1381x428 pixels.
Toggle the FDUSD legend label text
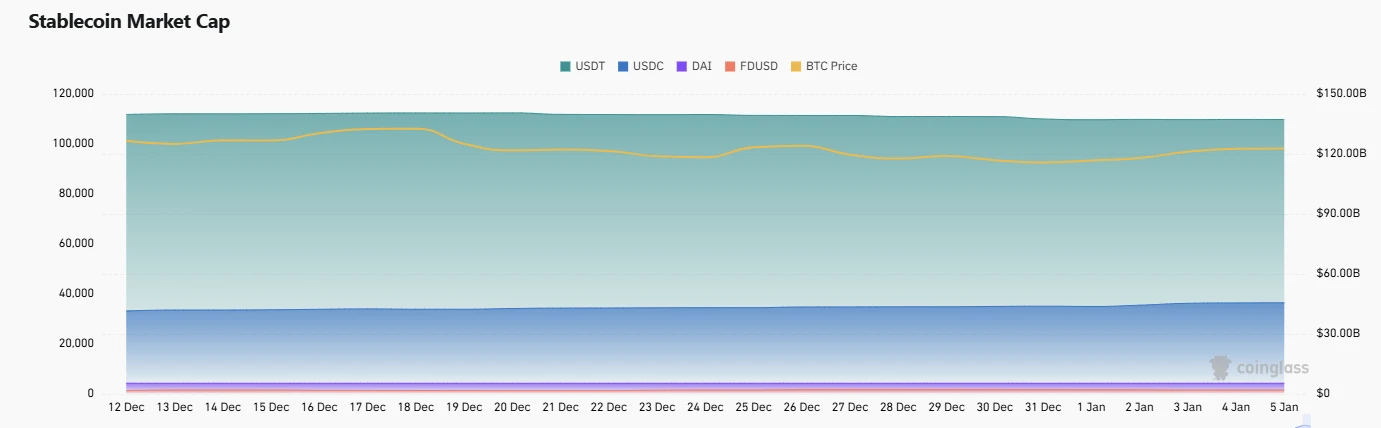(x=759, y=67)
